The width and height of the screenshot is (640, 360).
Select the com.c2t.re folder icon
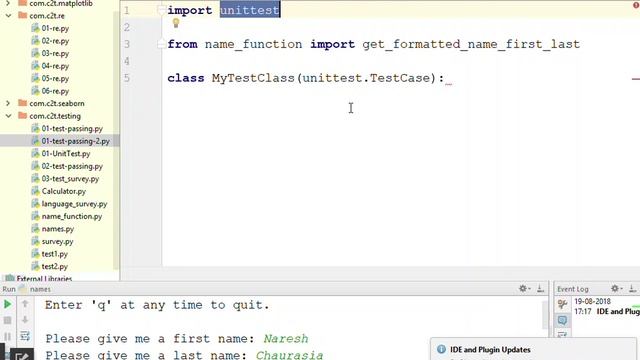tap(23, 16)
